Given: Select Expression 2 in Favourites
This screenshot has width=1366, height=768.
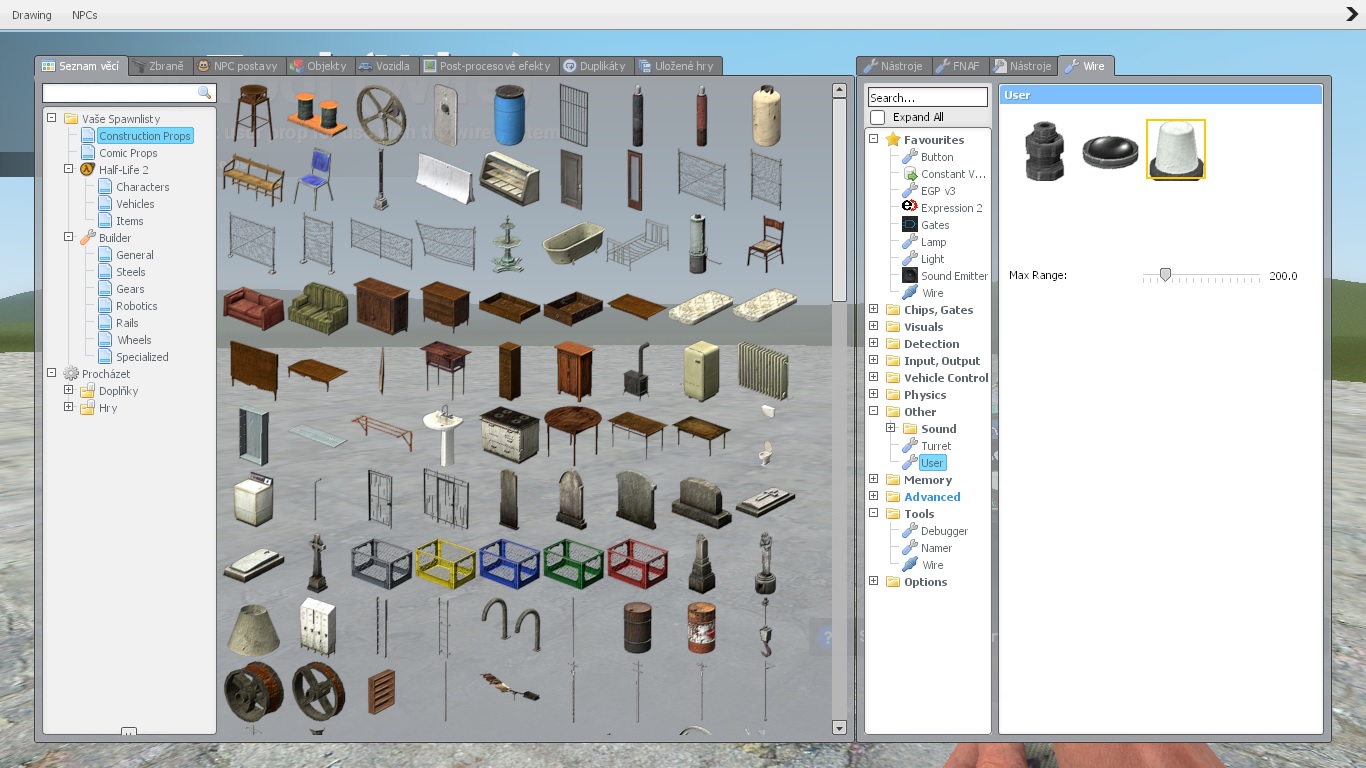Looking at the screenshot, I should [951, 208].
